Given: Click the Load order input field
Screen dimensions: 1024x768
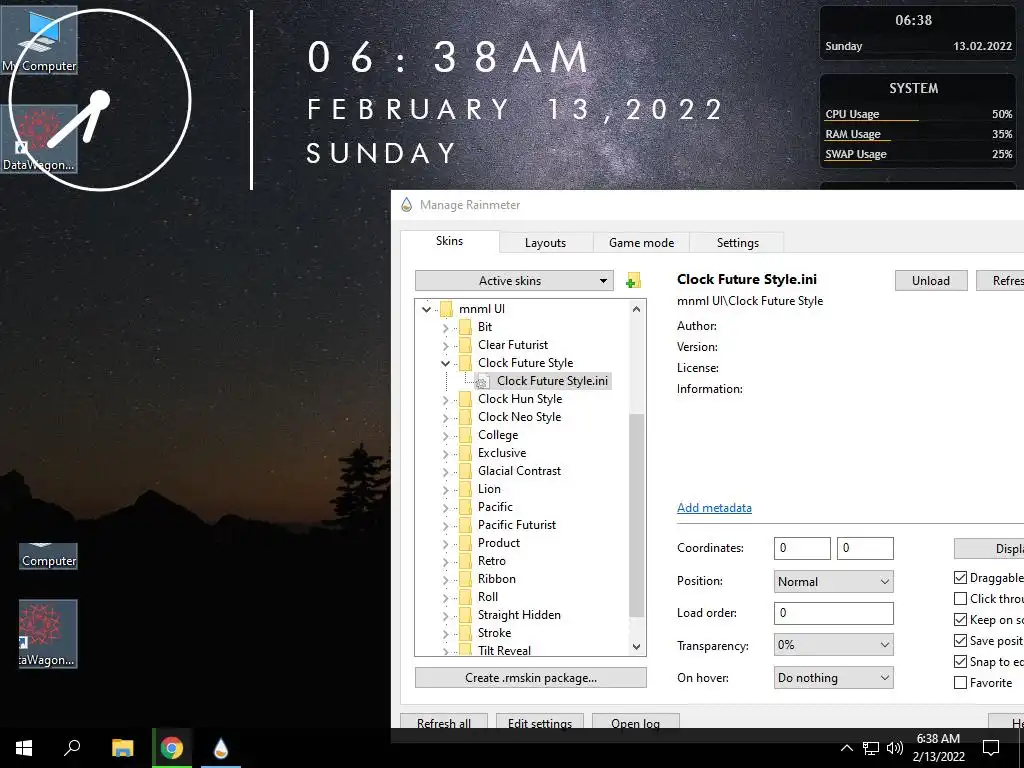Looking at the screenshot, I should pyautogui.click(x=833, y=613).
